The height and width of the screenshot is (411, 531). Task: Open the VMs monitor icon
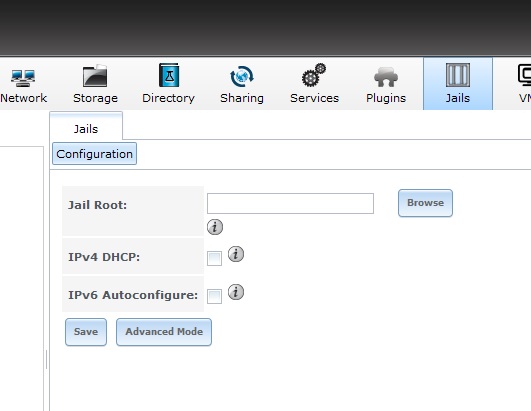[x=525, y=75]
